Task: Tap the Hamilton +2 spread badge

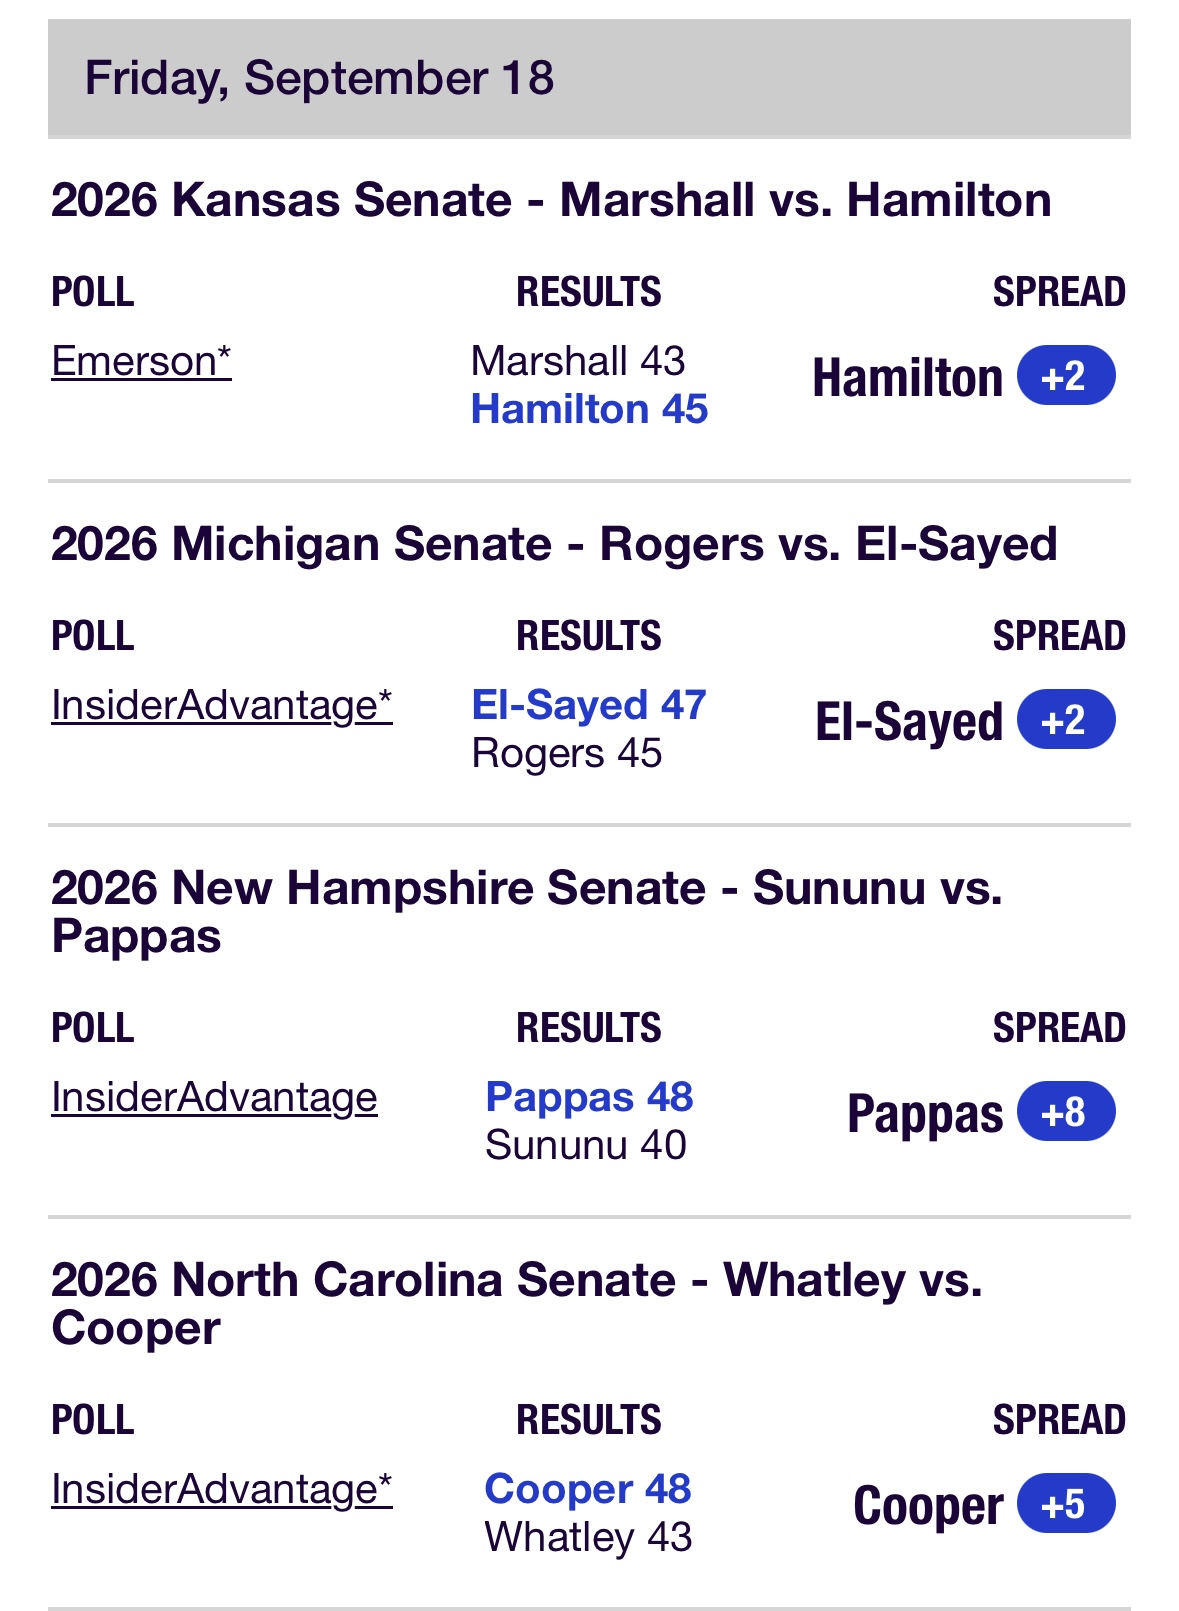Action: coord(1066,376)
